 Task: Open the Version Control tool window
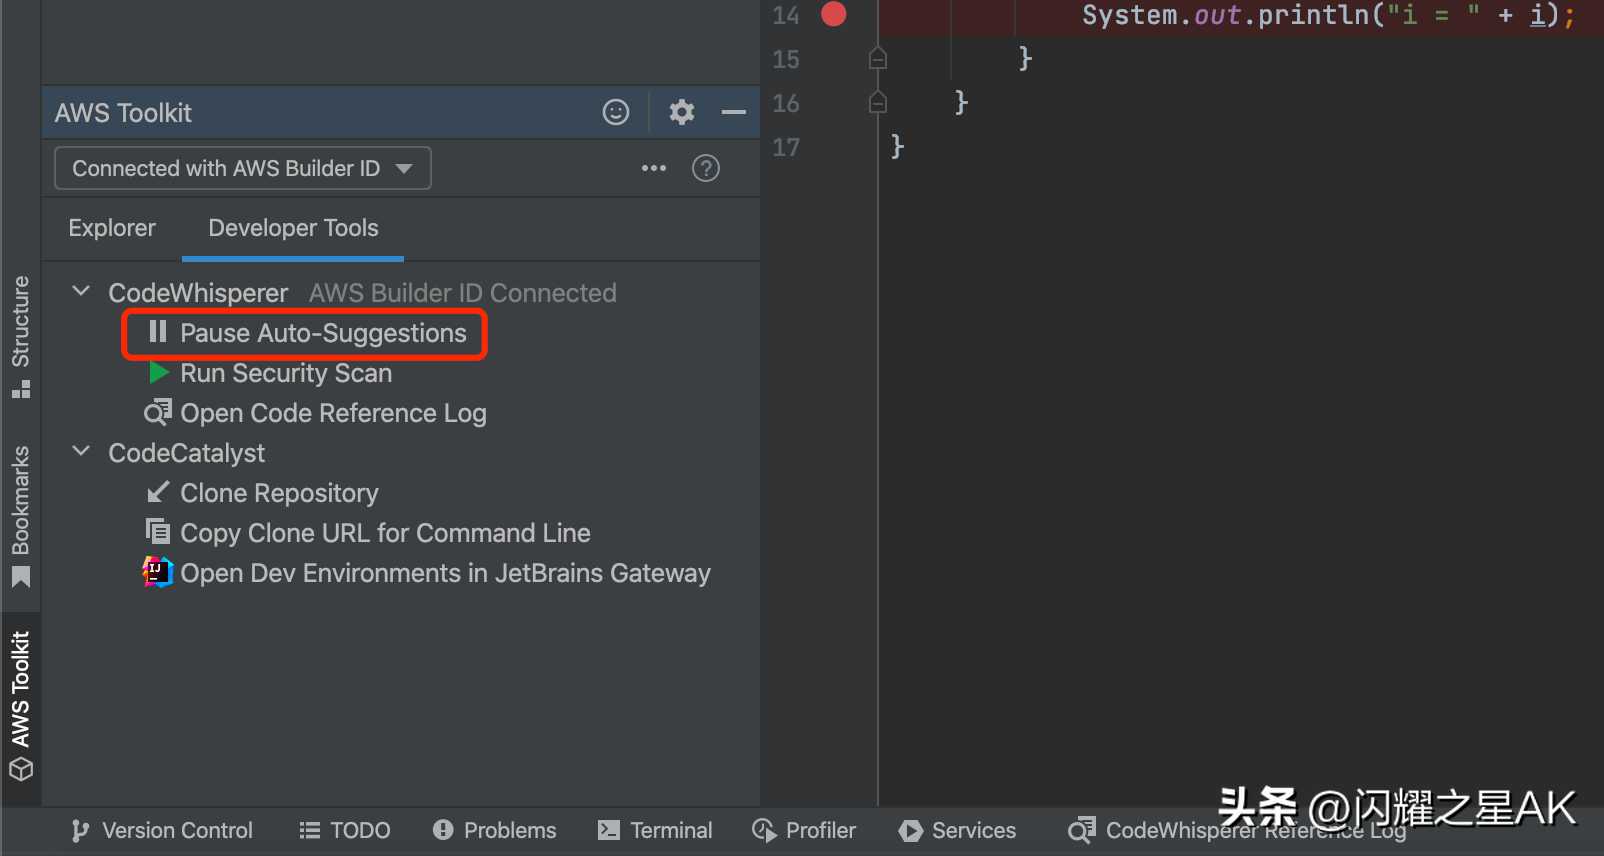[x=162, y=831]
